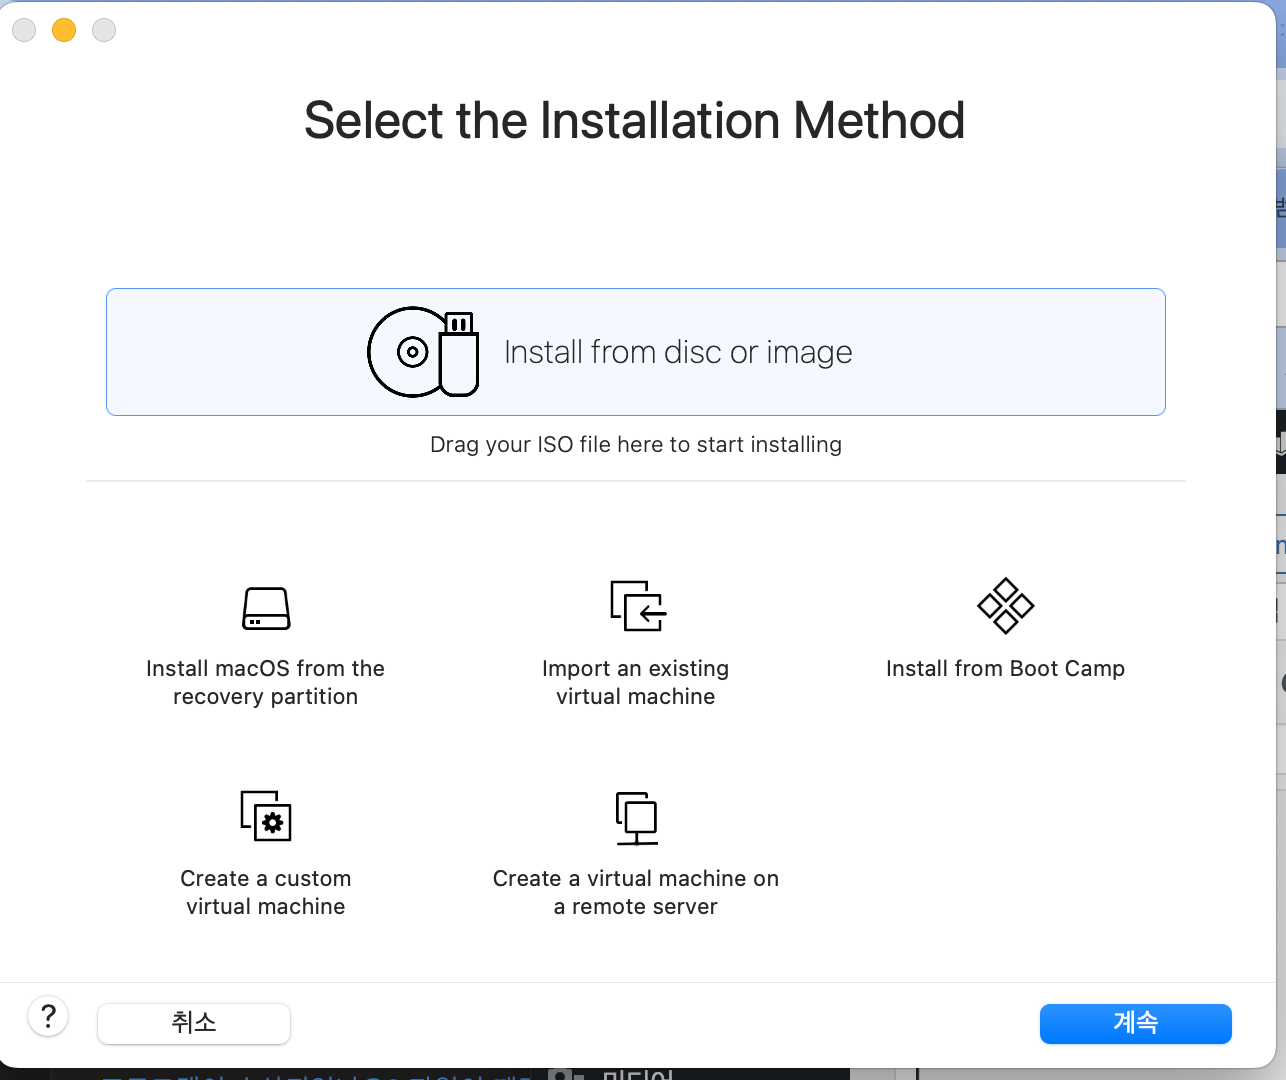Click the custom virtual machine gear icon

coord(266,816)
